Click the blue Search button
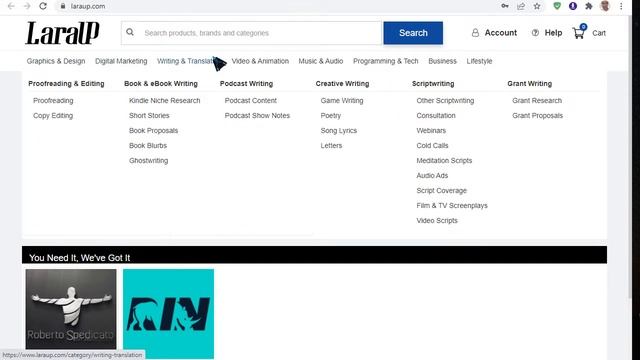The width and height of the screenshot is (640, 360). (413, 33)
